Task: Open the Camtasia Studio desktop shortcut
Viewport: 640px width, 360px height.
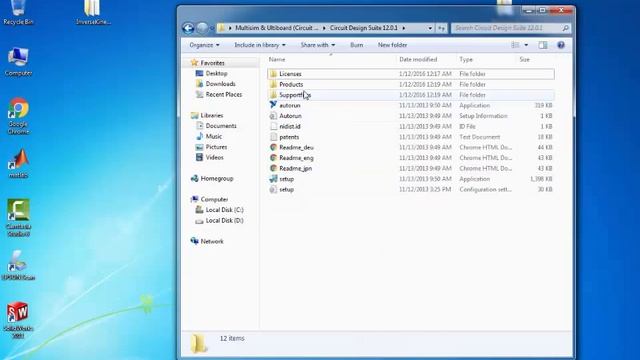Action: (x=18, y=217)
